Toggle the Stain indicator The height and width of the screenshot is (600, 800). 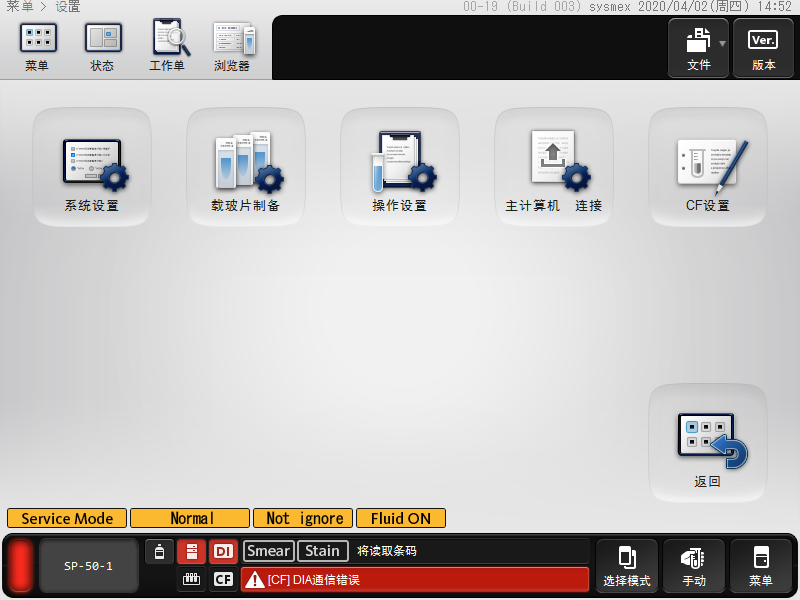pyautogui.click(x=322, y=551)
